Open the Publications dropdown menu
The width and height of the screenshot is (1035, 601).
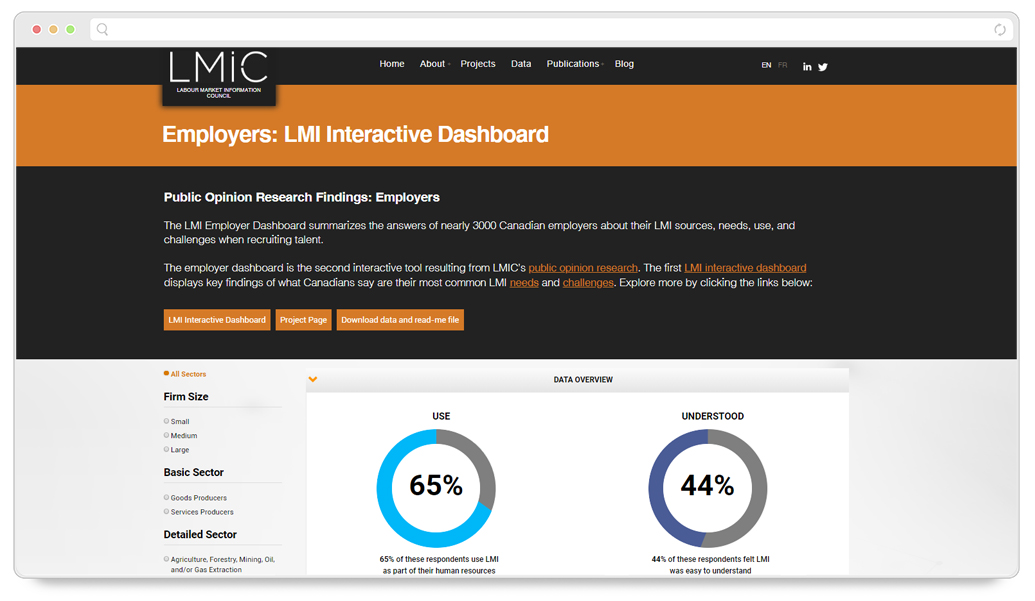pos(575,64)
